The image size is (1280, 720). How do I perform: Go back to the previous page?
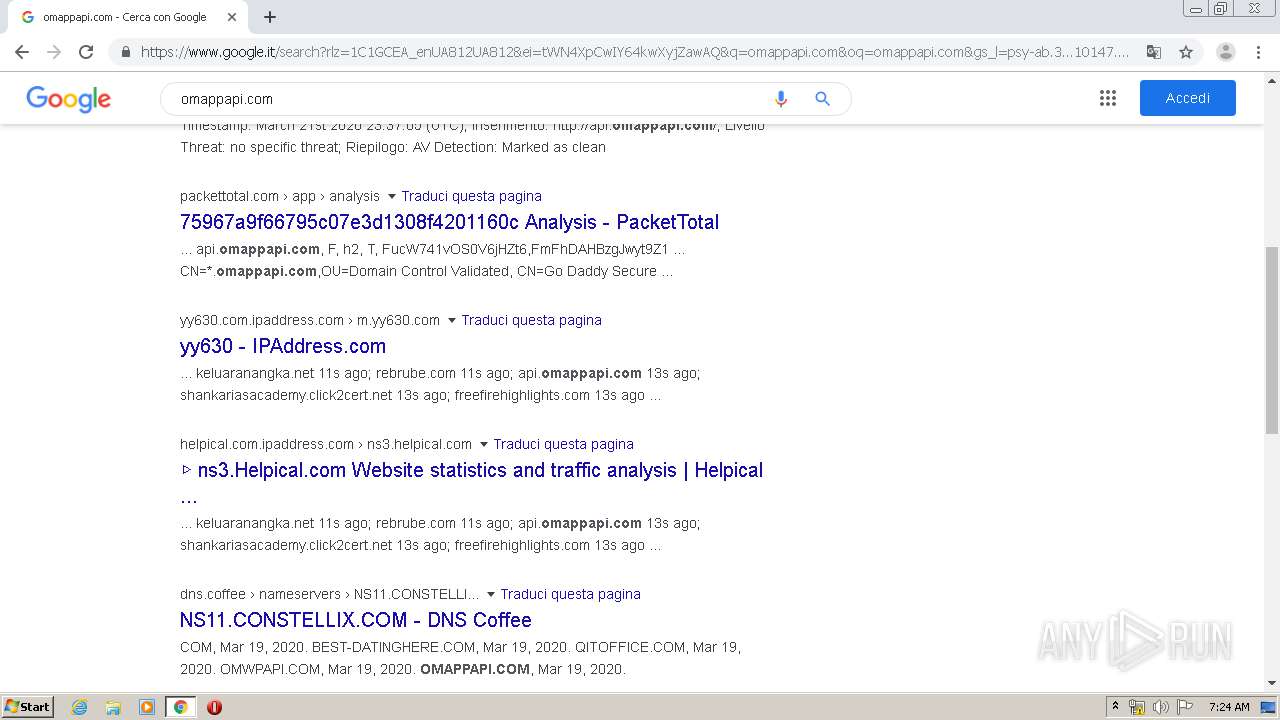tap(22, 52)
